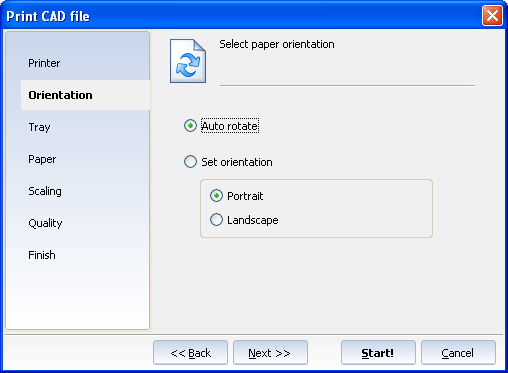Click the Select paper orientation heading text
Image resolution: width=508 pixels, height=373 pixels.
[277, 44]
